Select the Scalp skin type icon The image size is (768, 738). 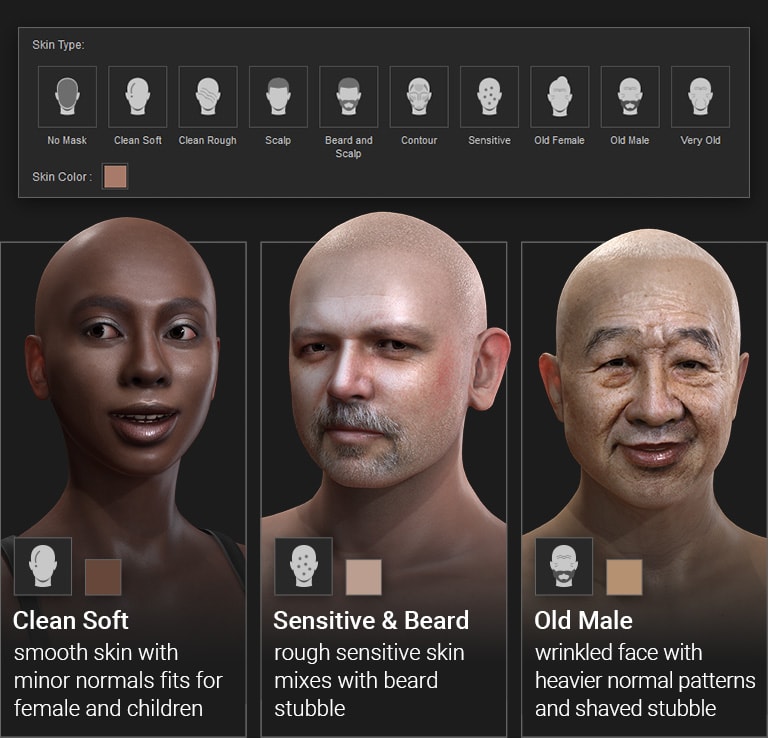point(278,97)
